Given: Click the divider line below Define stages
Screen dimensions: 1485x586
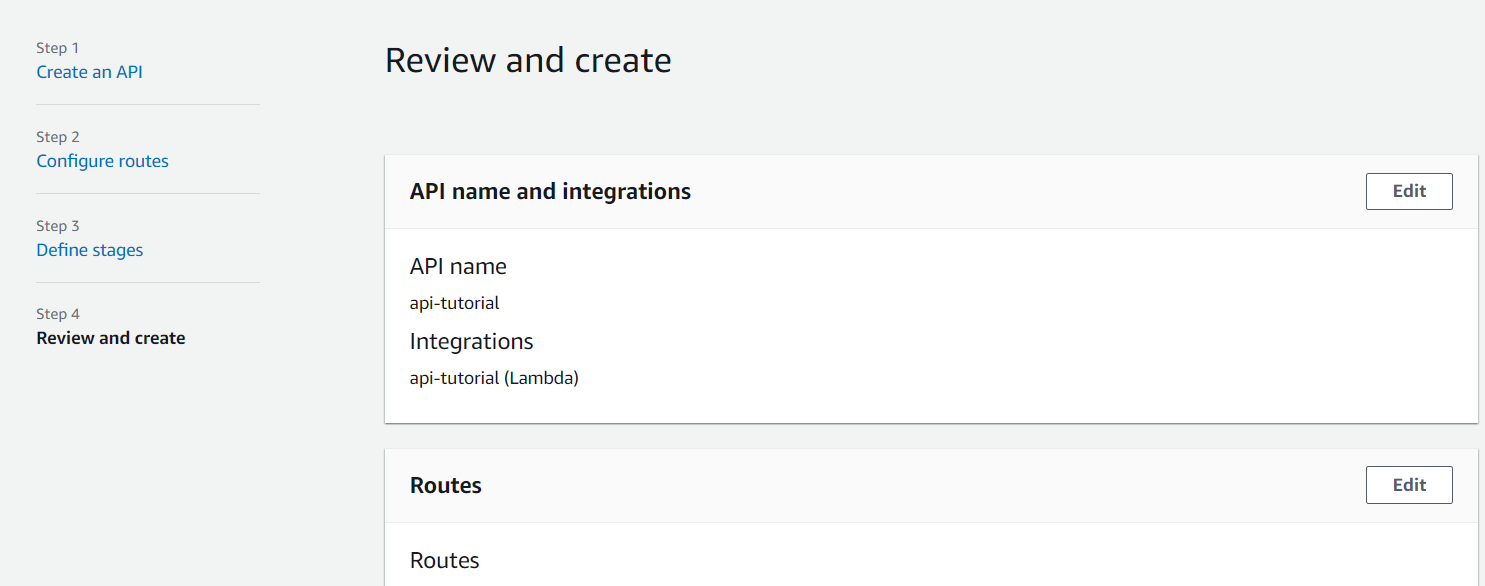Looking at the screenshot, I should (148, 282).
